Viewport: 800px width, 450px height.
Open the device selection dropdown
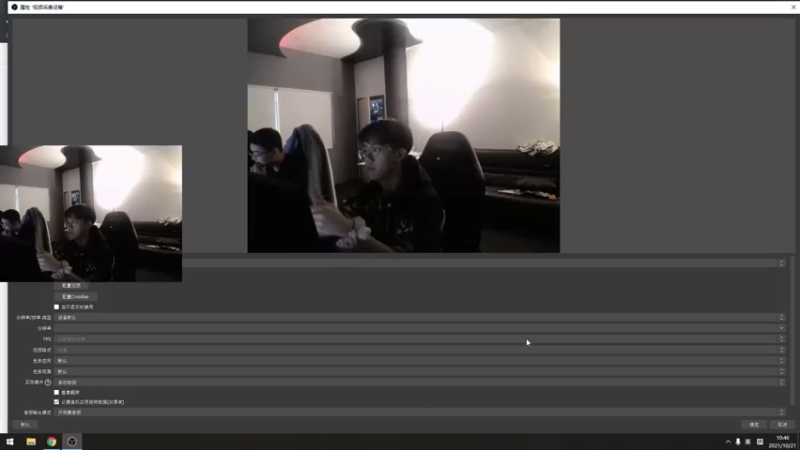coord(484,263)
